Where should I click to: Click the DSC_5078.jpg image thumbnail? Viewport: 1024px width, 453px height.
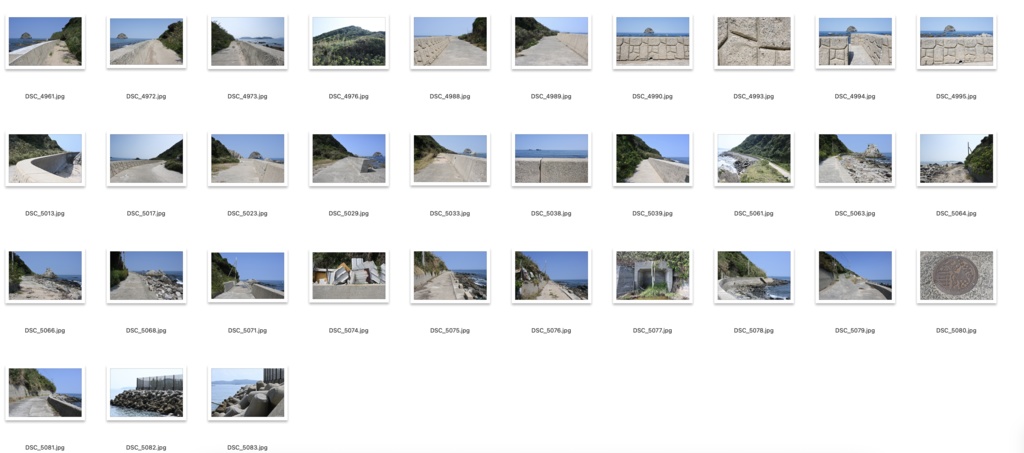[x=754, y=275]
